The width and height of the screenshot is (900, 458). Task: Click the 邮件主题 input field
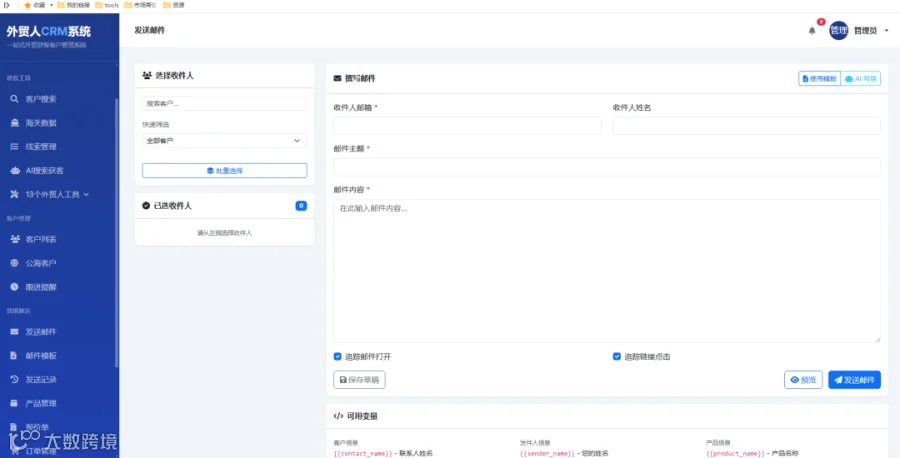pos(607,167)
